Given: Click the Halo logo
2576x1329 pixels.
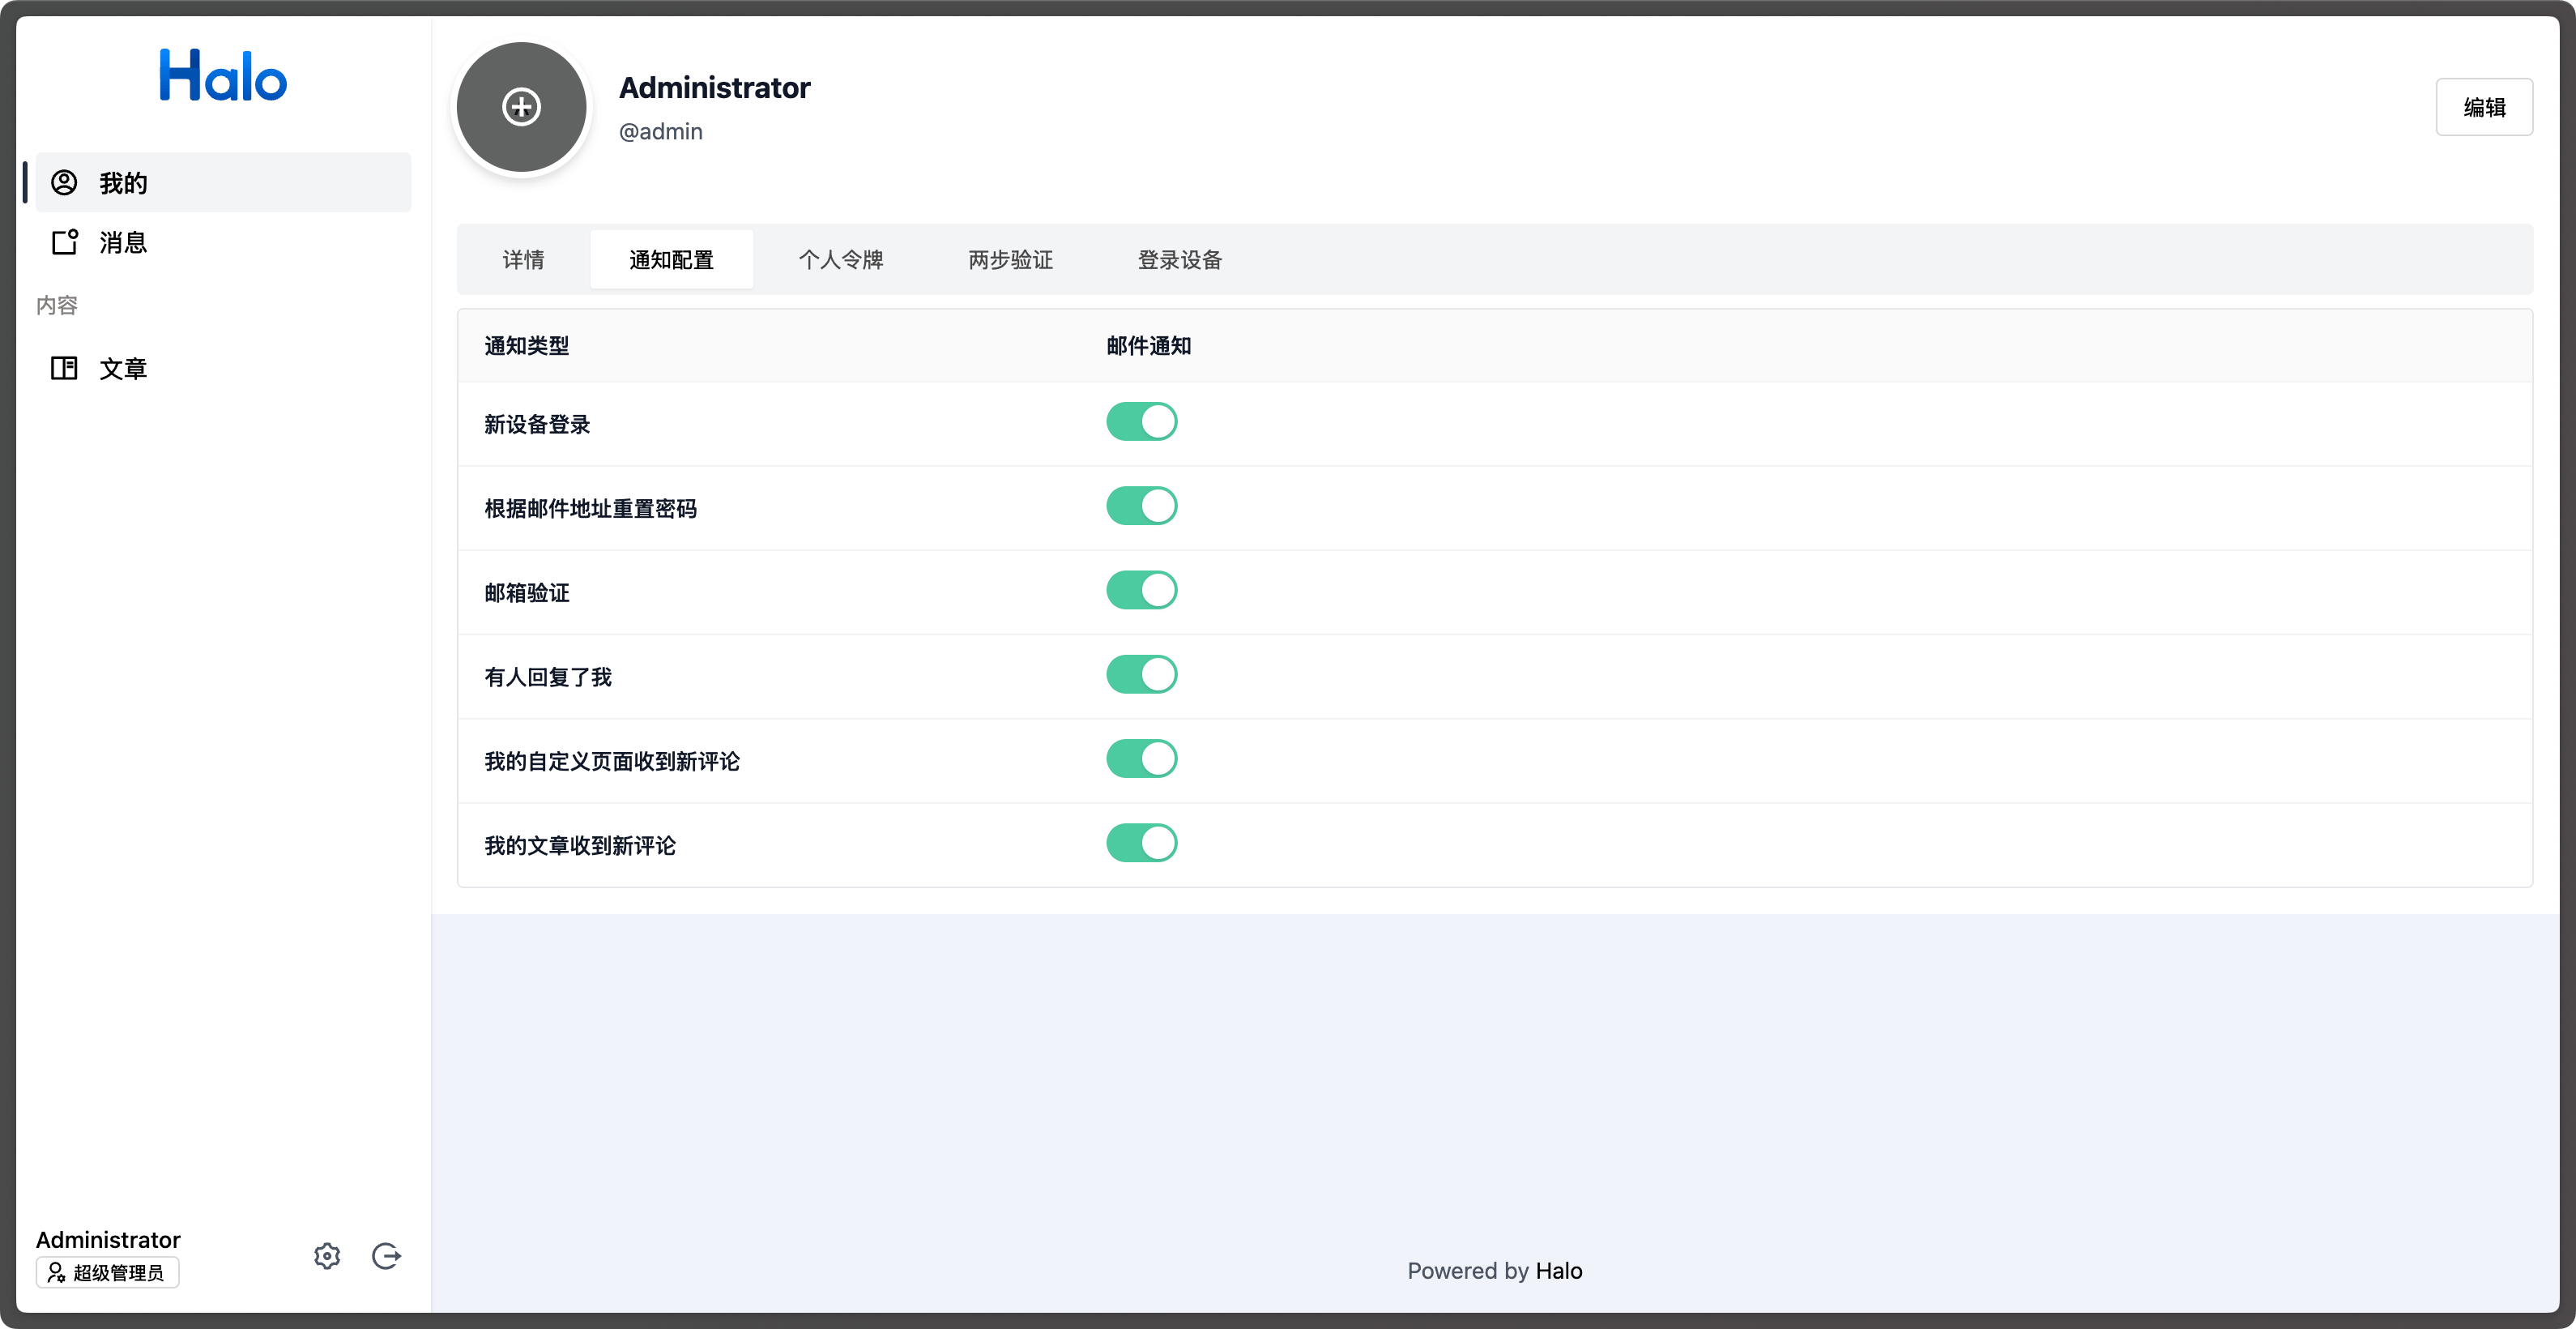Looking at the screenshot, I should (x=223, y=76).
